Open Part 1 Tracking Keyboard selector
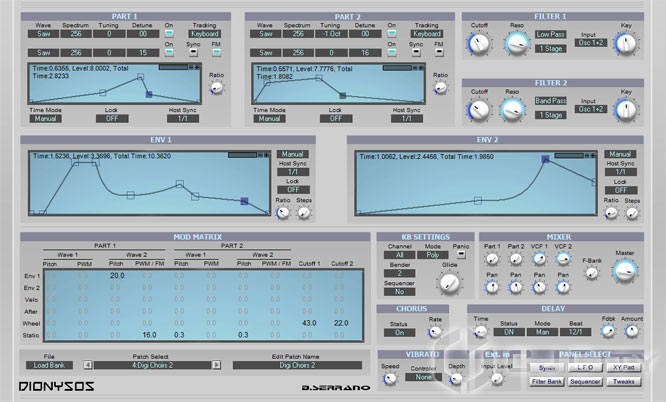Screen dimensions: 666x402 (x=204, y=34)
